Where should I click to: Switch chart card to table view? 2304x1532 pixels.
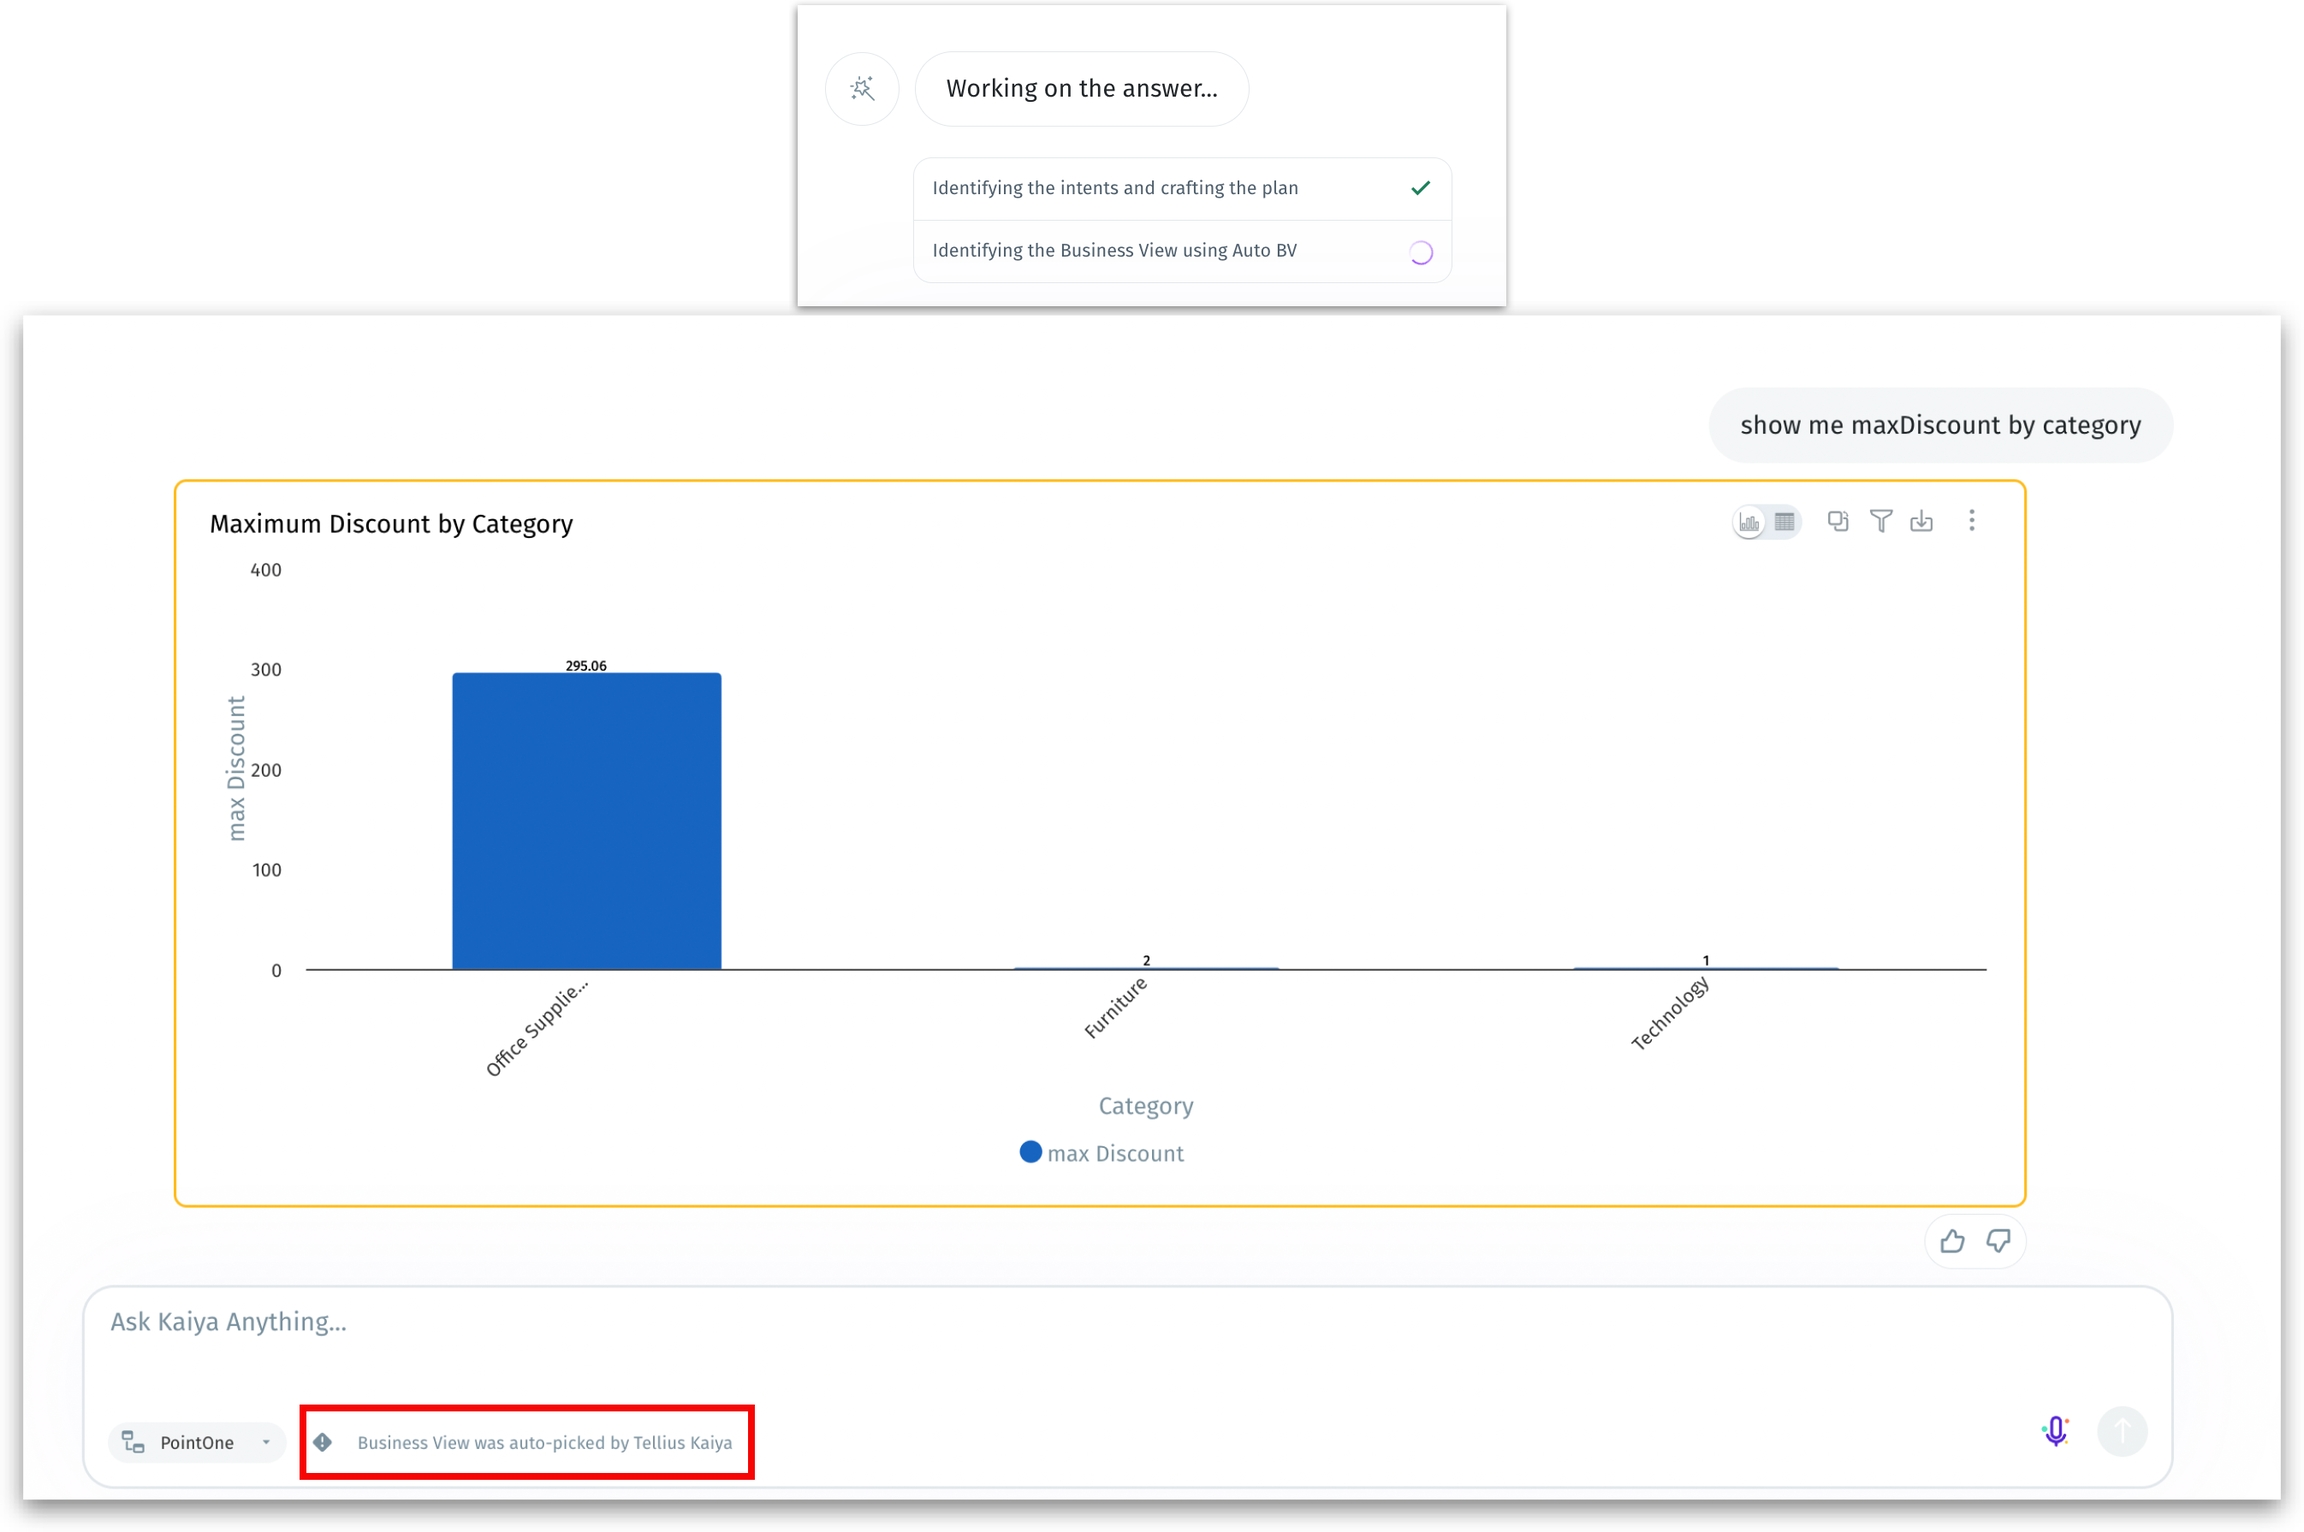1784,522
